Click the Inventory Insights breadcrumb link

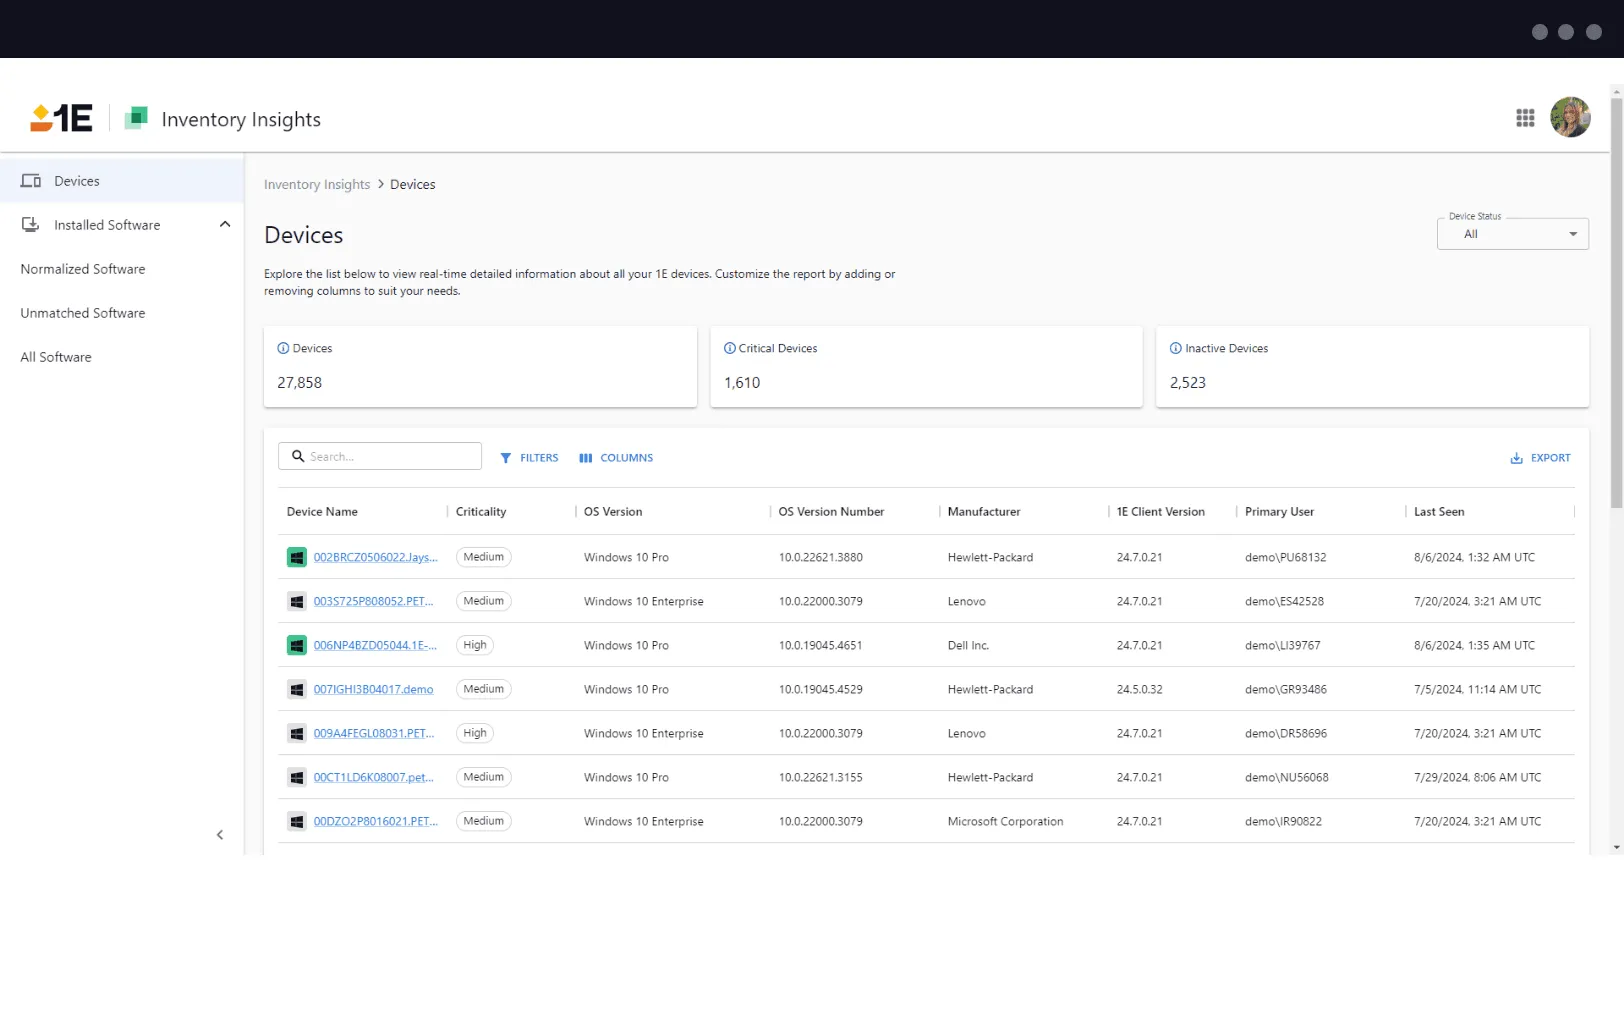[317, 185]
